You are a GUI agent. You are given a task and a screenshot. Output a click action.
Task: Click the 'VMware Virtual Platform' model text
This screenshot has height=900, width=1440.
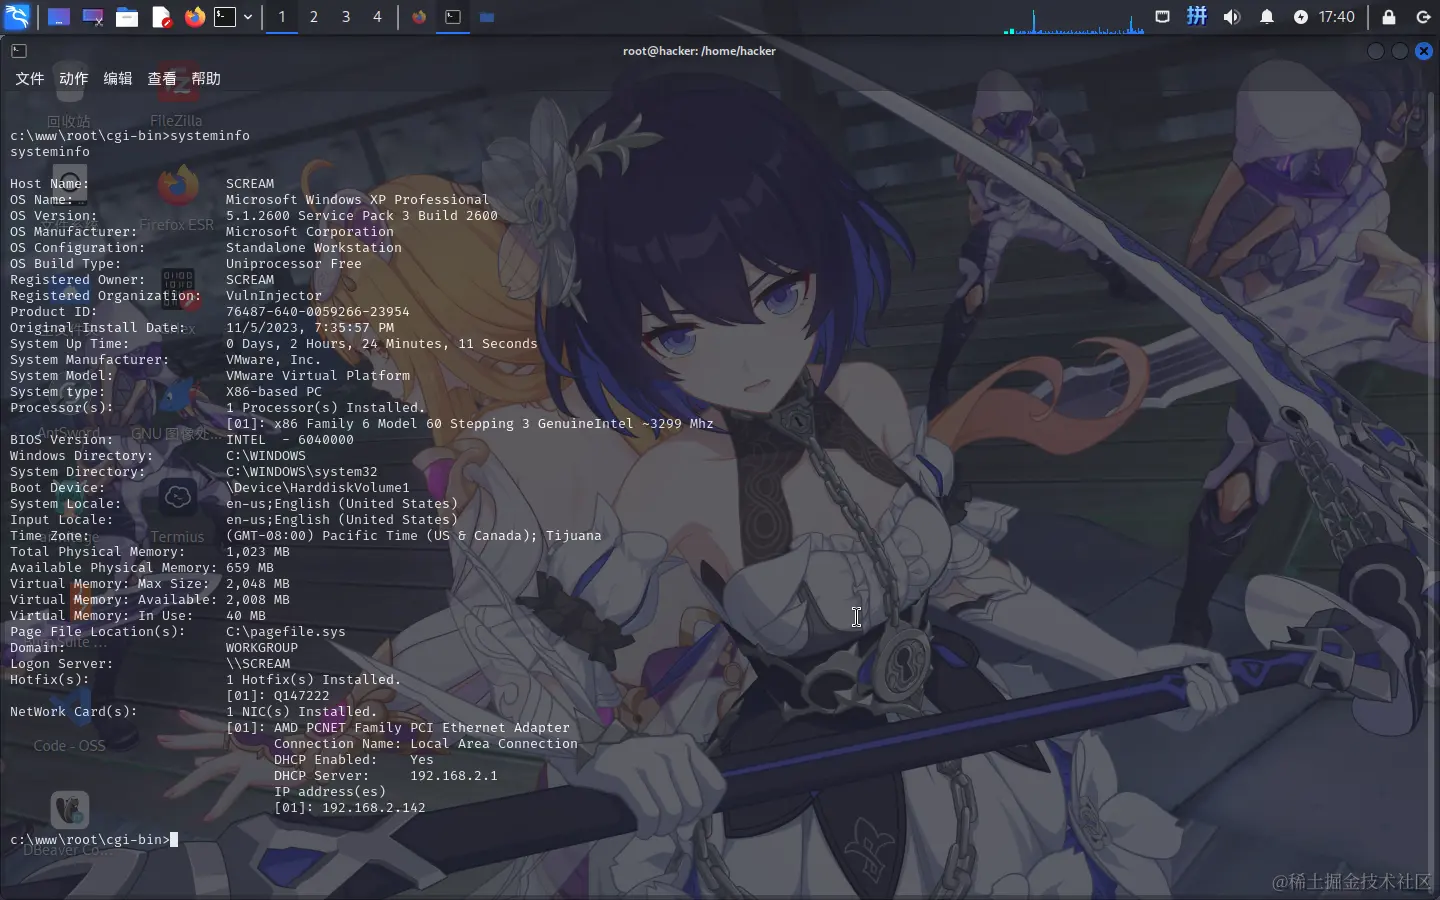[x=318, y=376]
